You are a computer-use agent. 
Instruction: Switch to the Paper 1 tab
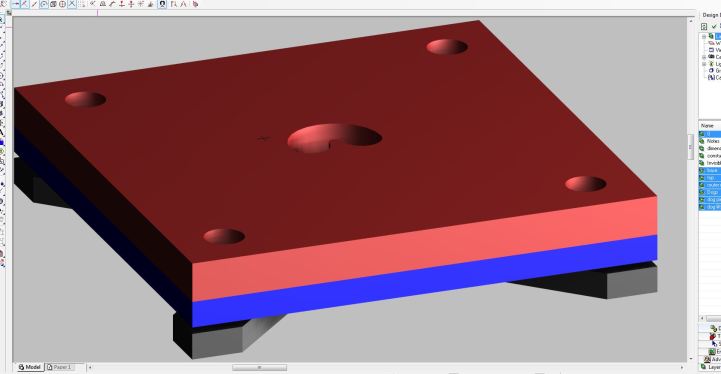(60, 367)
